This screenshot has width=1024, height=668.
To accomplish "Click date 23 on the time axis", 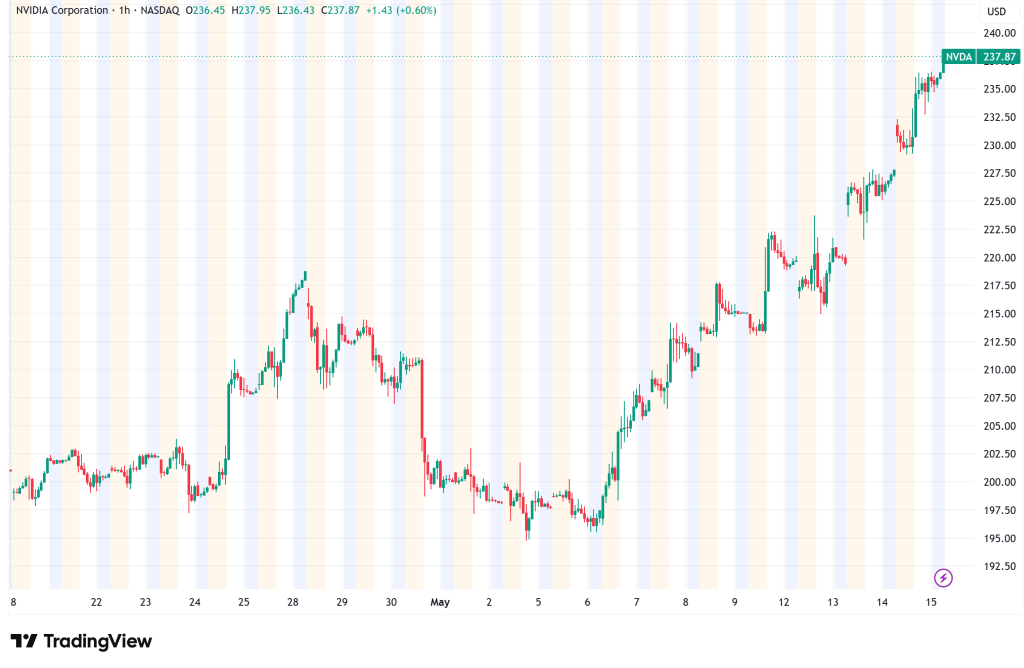I will (146, 603).
